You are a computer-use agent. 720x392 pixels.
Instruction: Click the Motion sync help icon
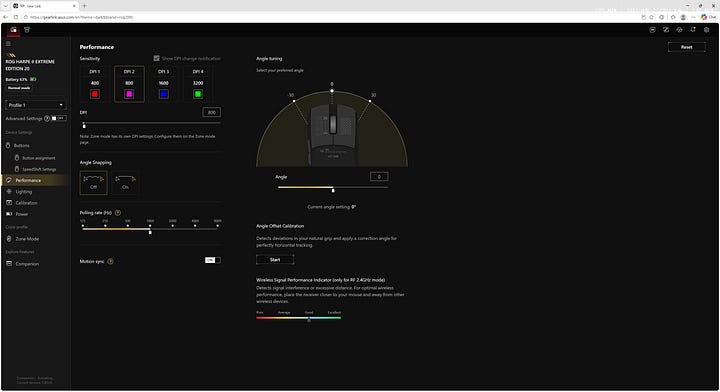[110, 262]
